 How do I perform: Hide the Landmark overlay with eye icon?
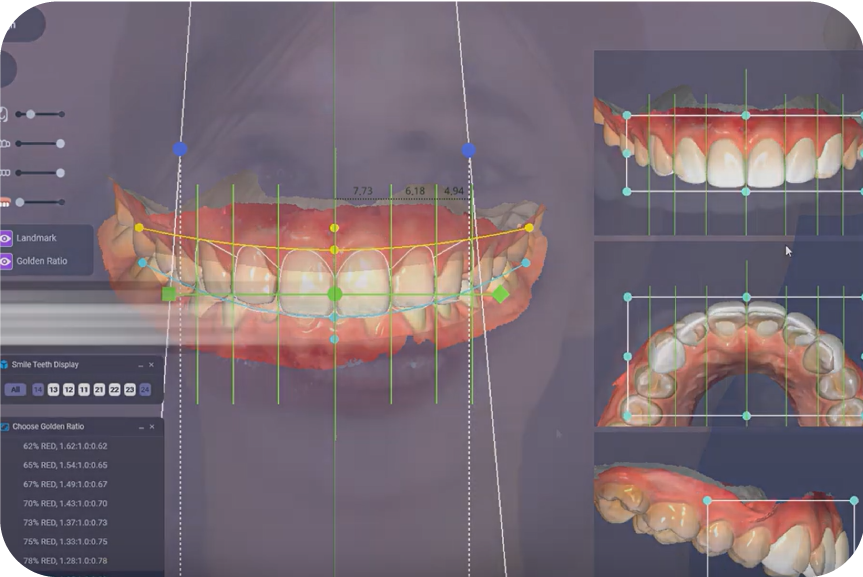(x=6, y=239)
